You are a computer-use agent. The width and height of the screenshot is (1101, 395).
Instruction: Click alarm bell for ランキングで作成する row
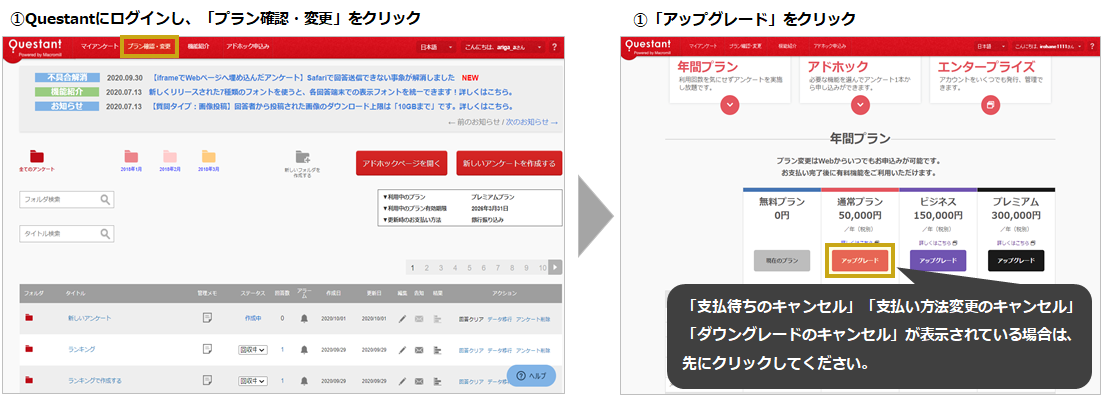pyautogui.click(x=304, y=380)
